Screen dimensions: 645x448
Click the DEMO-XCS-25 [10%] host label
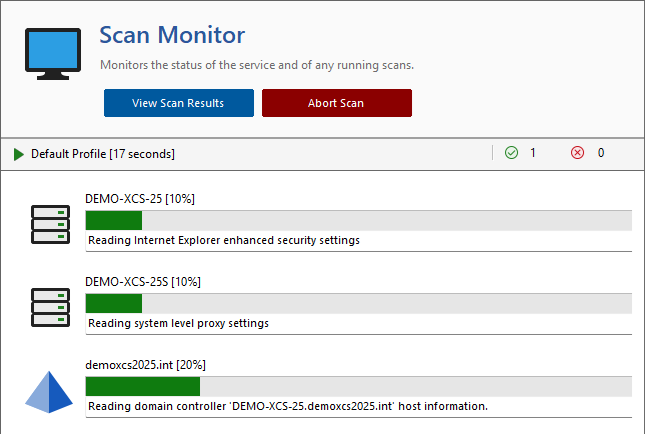point(140,199)
